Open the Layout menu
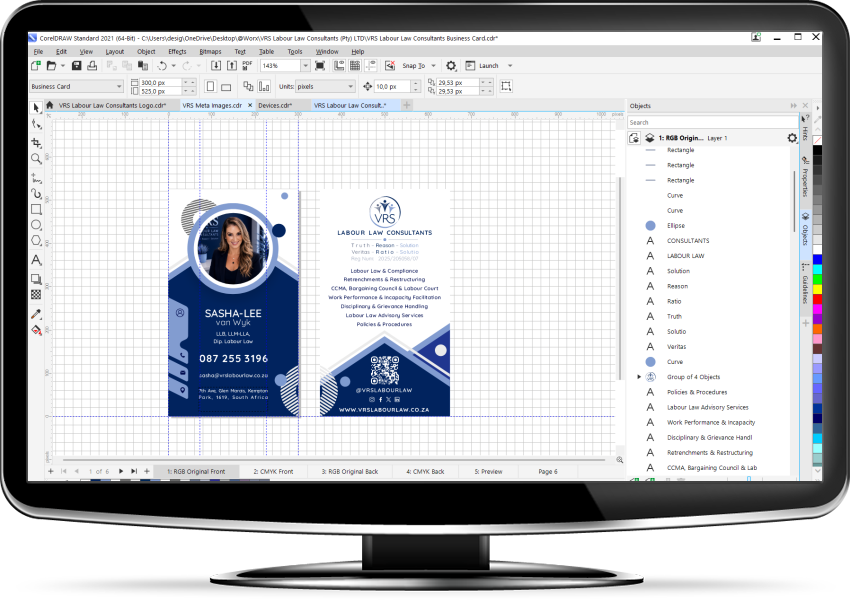 click(114, 51)
